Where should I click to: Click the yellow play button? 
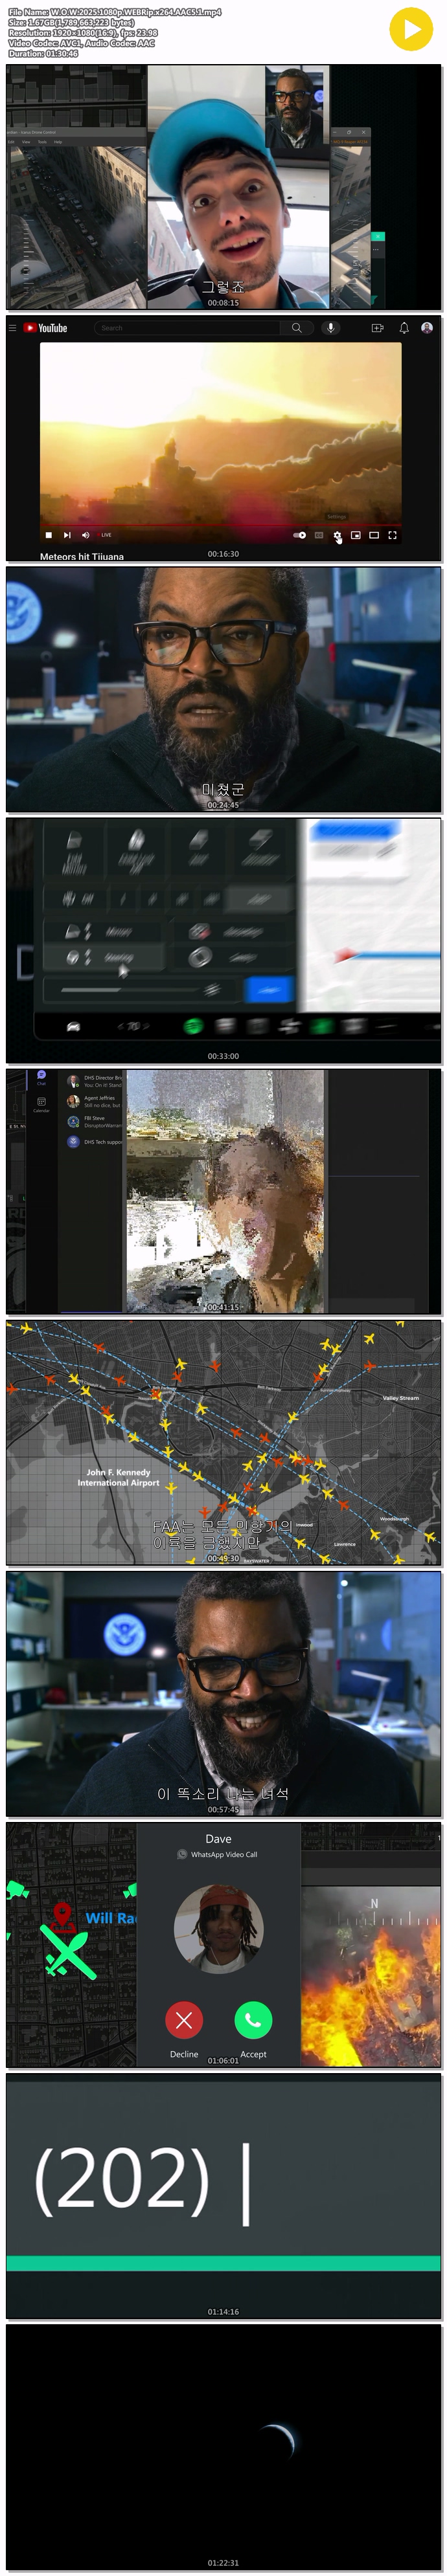411,29
